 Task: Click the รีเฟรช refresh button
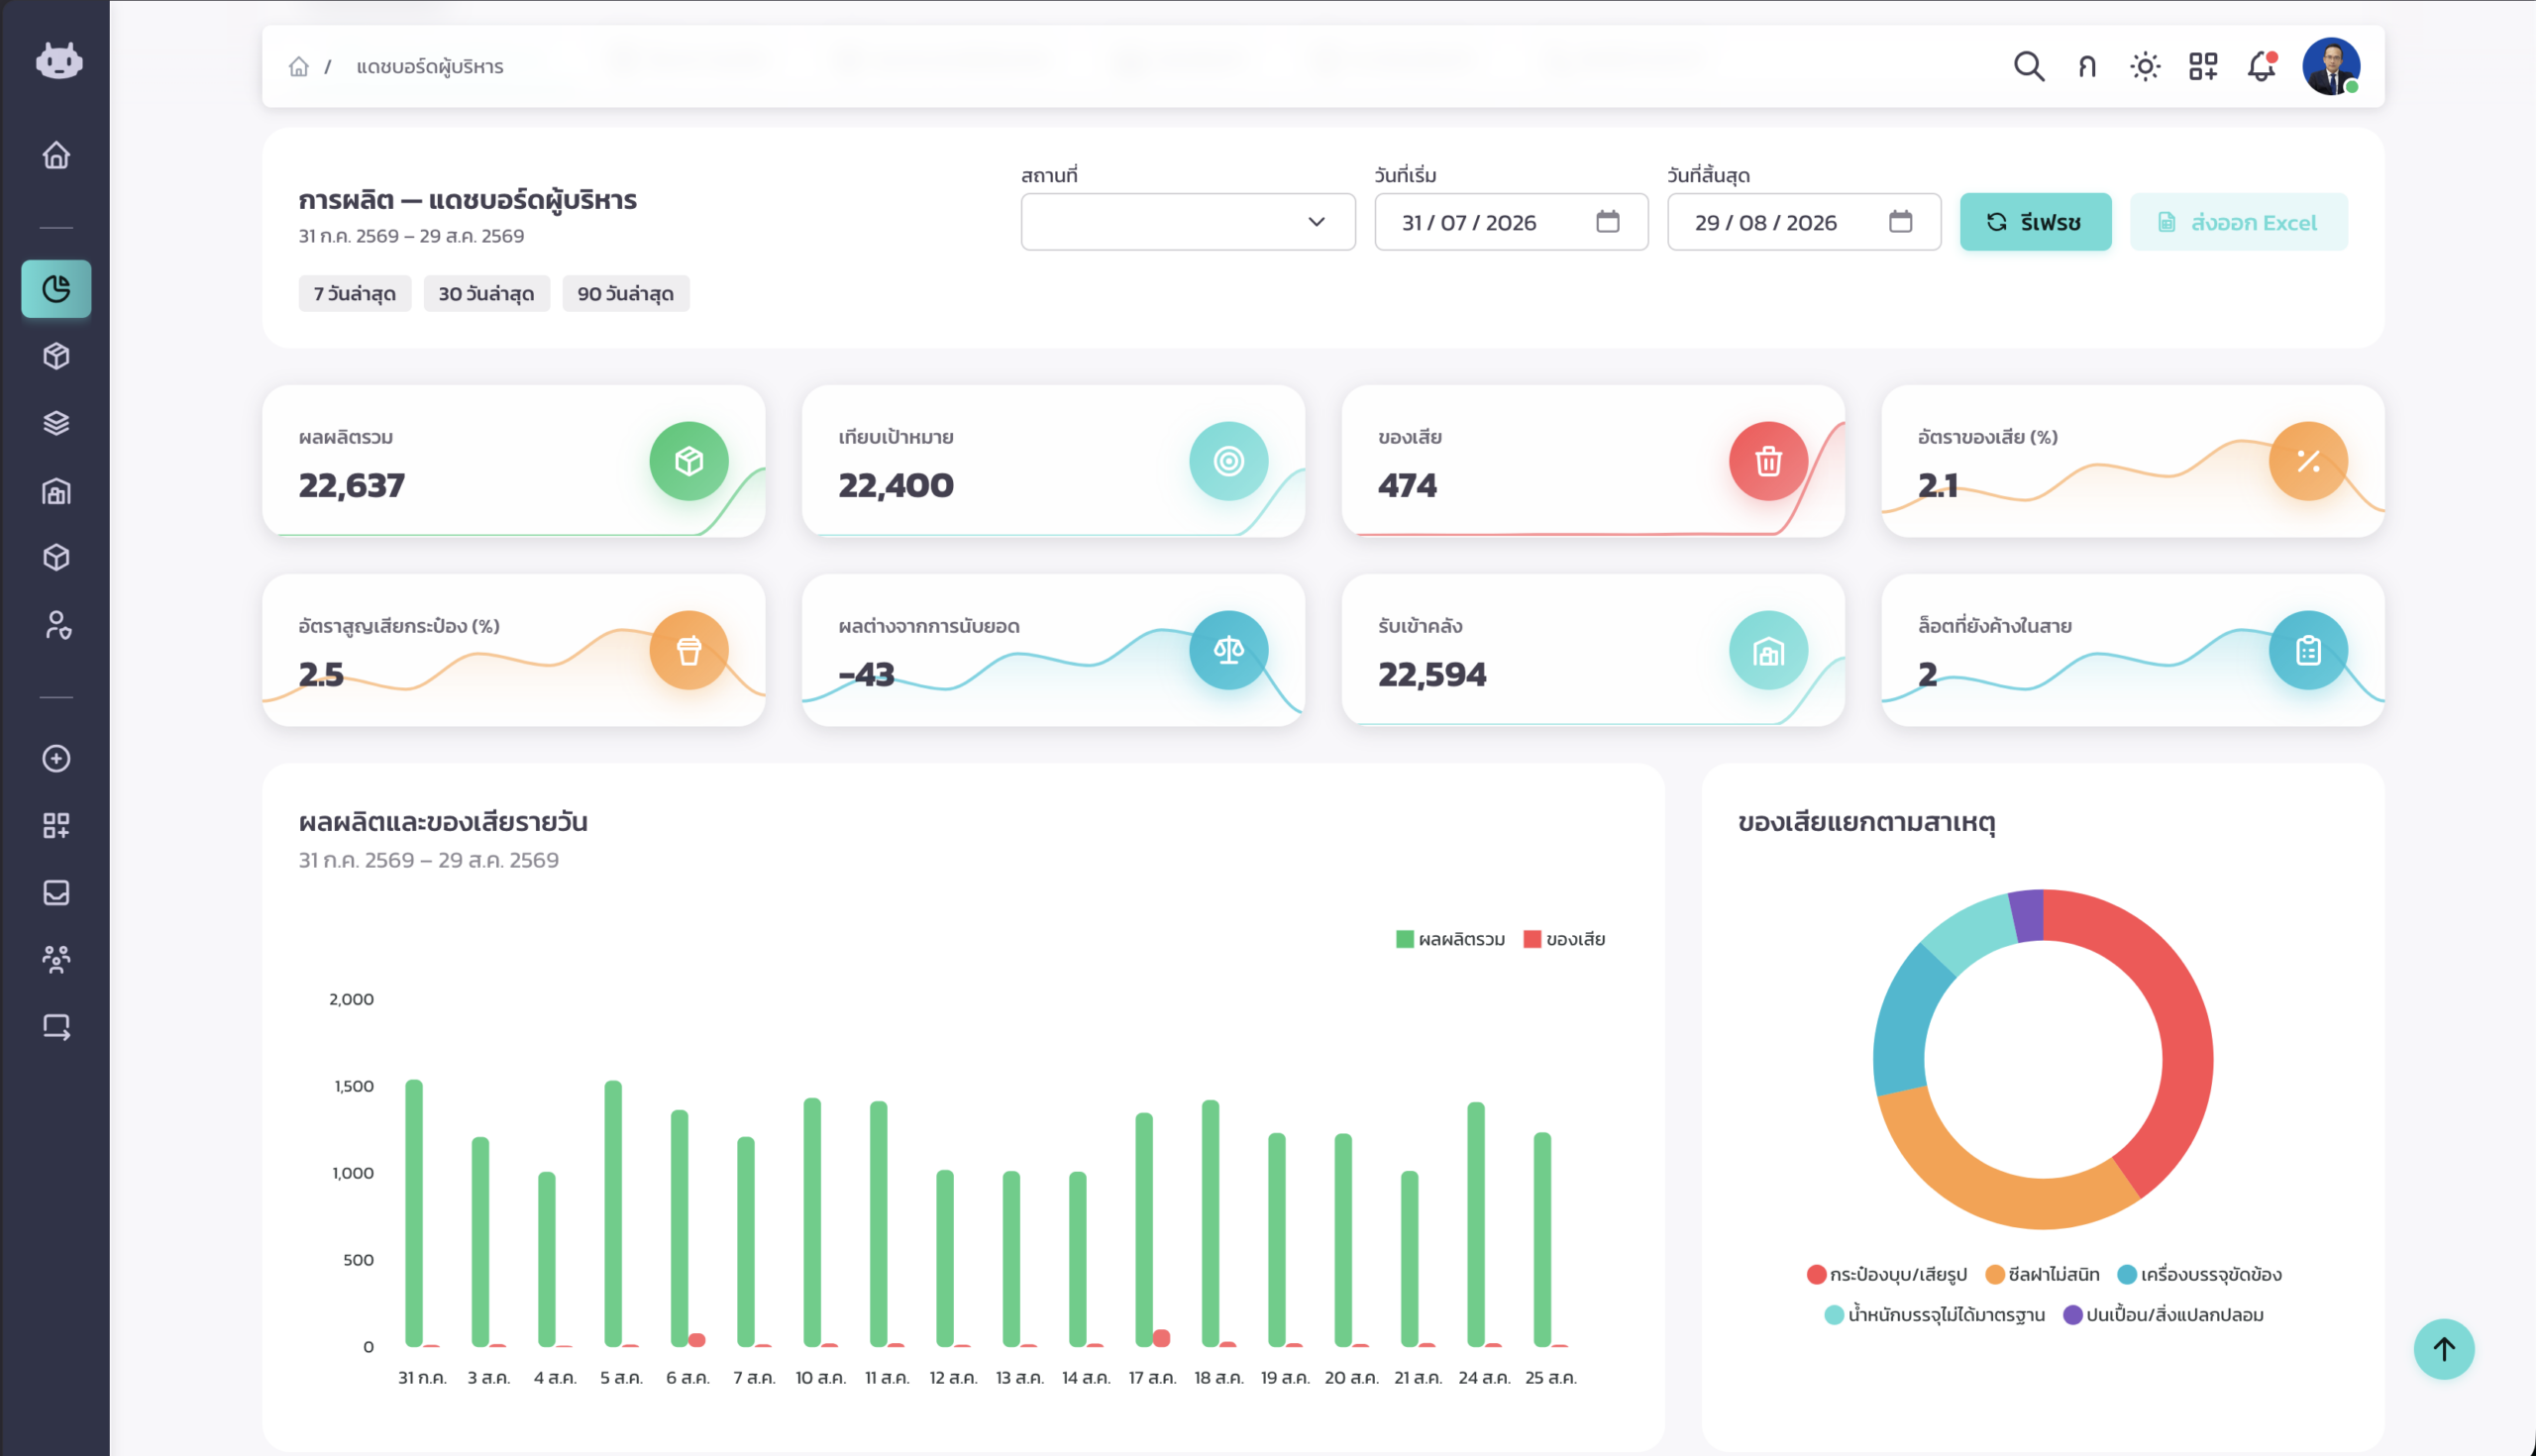(x=2035, y=222)
